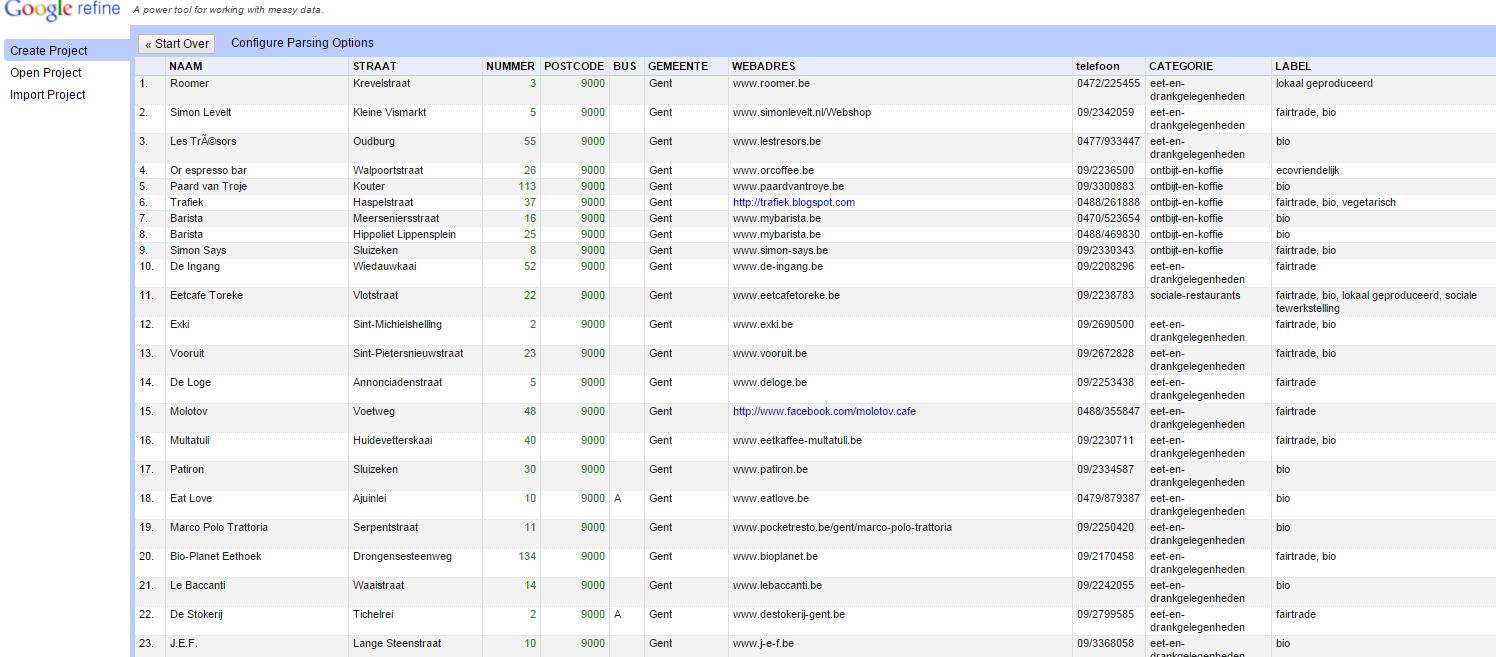The width and height of the screenshot is (1496, 657).
Task: Click the Google refine logo
Action: (x=62, y=11)
